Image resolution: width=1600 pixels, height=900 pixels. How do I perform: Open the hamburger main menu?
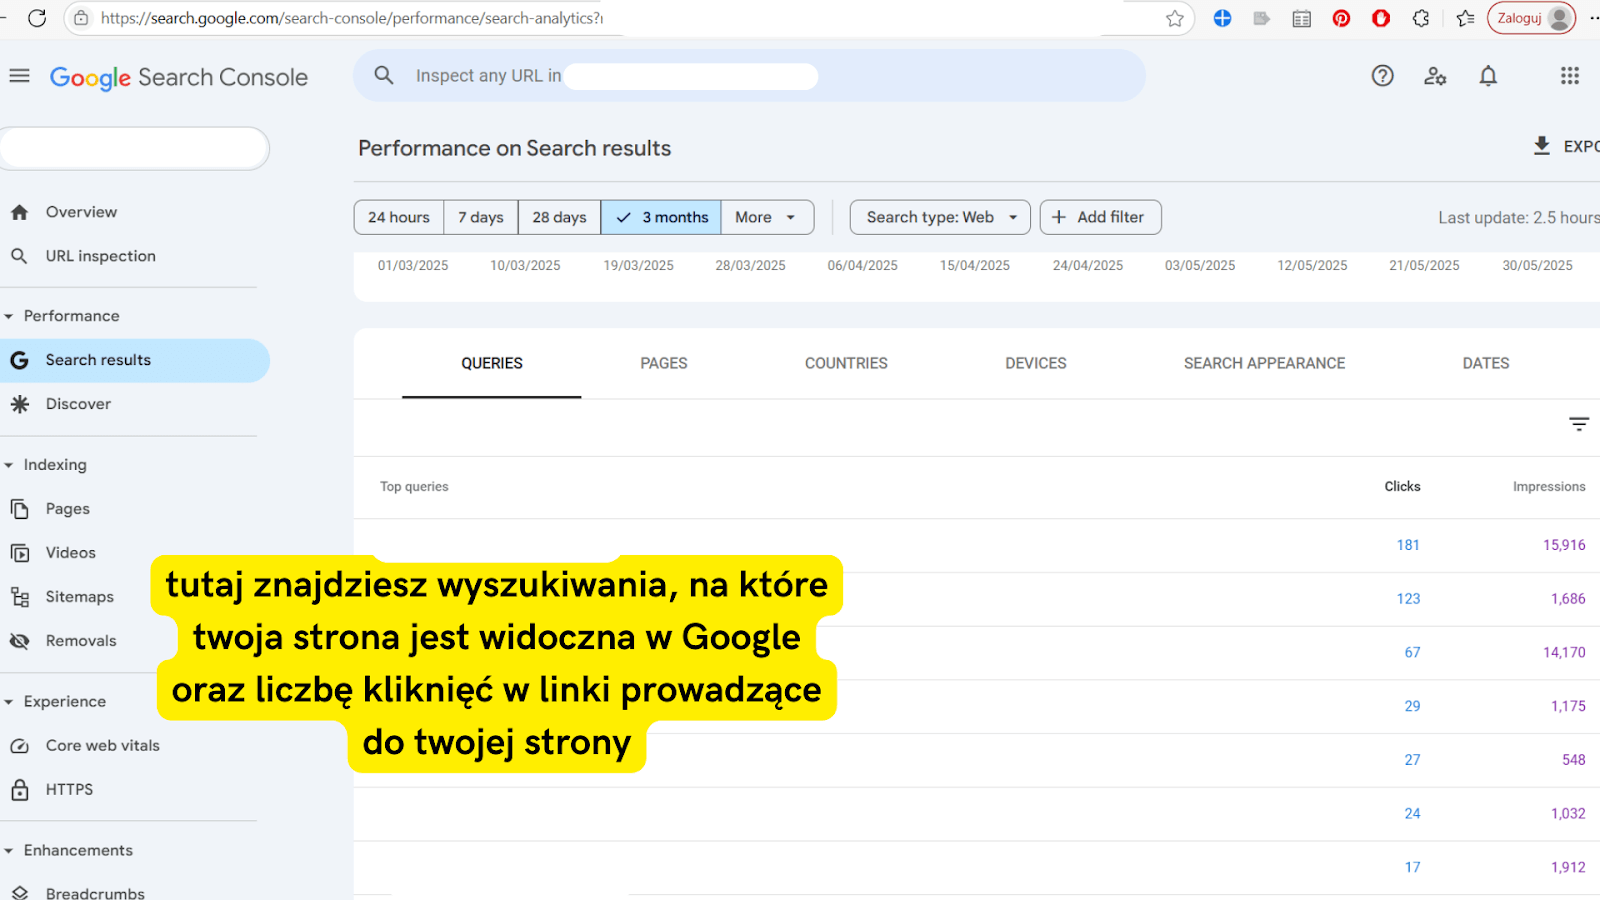19,76
